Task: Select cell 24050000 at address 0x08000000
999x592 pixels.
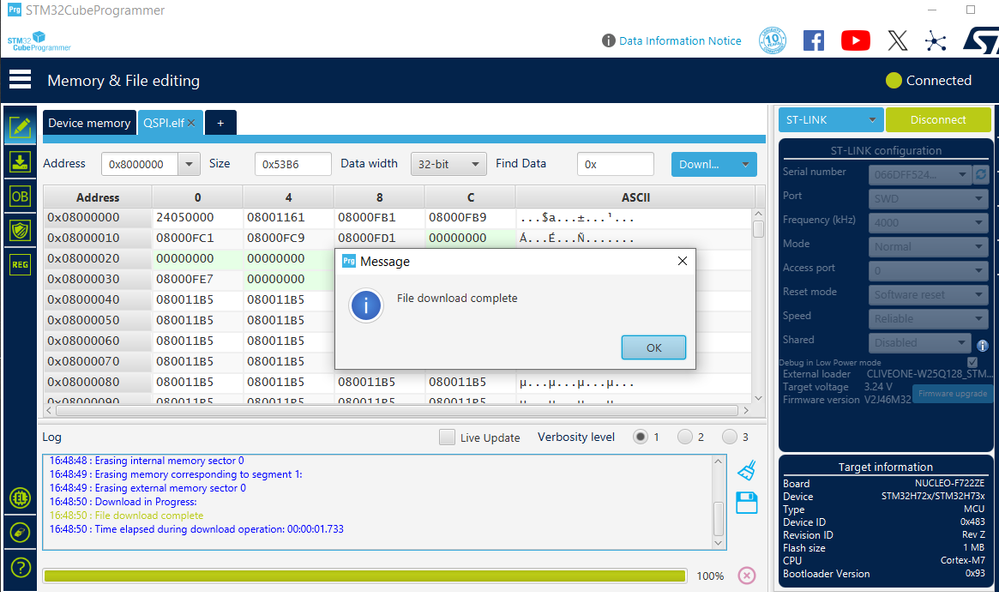Action: click(x=198, y=217)
